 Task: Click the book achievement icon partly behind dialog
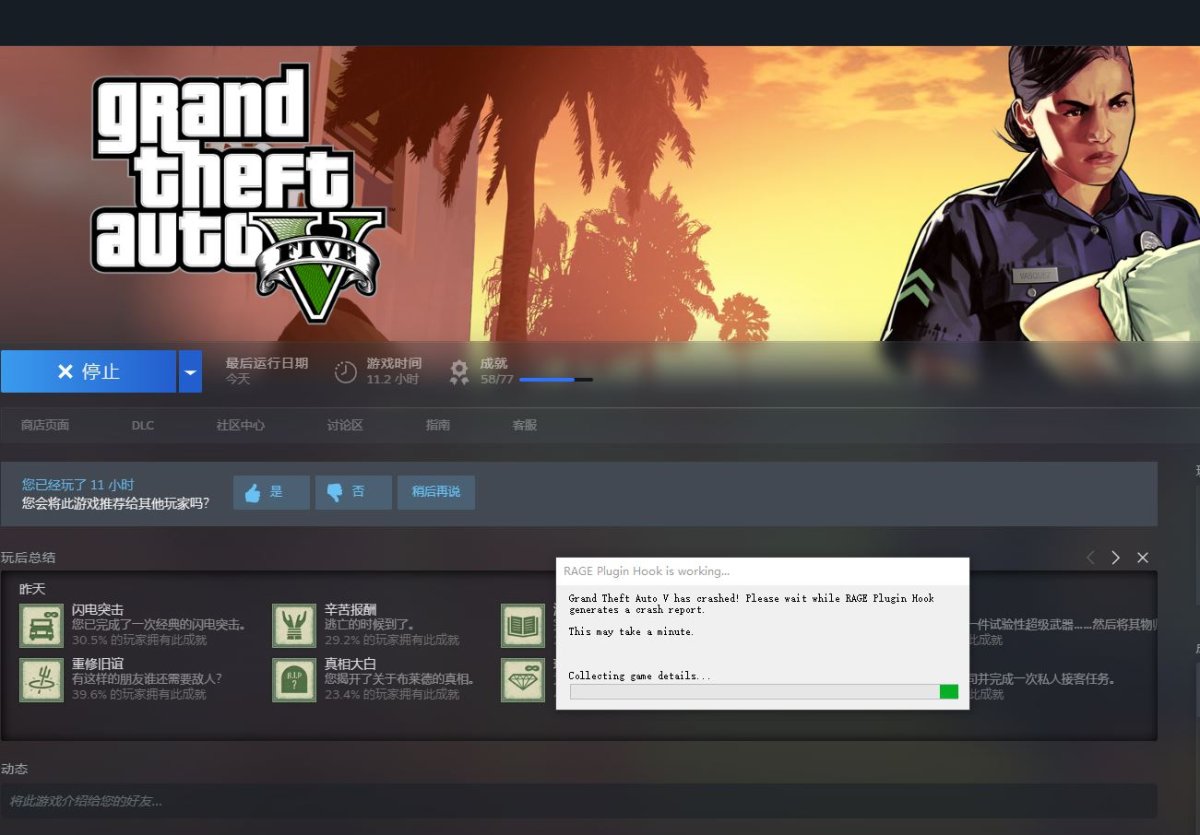pyautogui.click(x=523, y=625)
